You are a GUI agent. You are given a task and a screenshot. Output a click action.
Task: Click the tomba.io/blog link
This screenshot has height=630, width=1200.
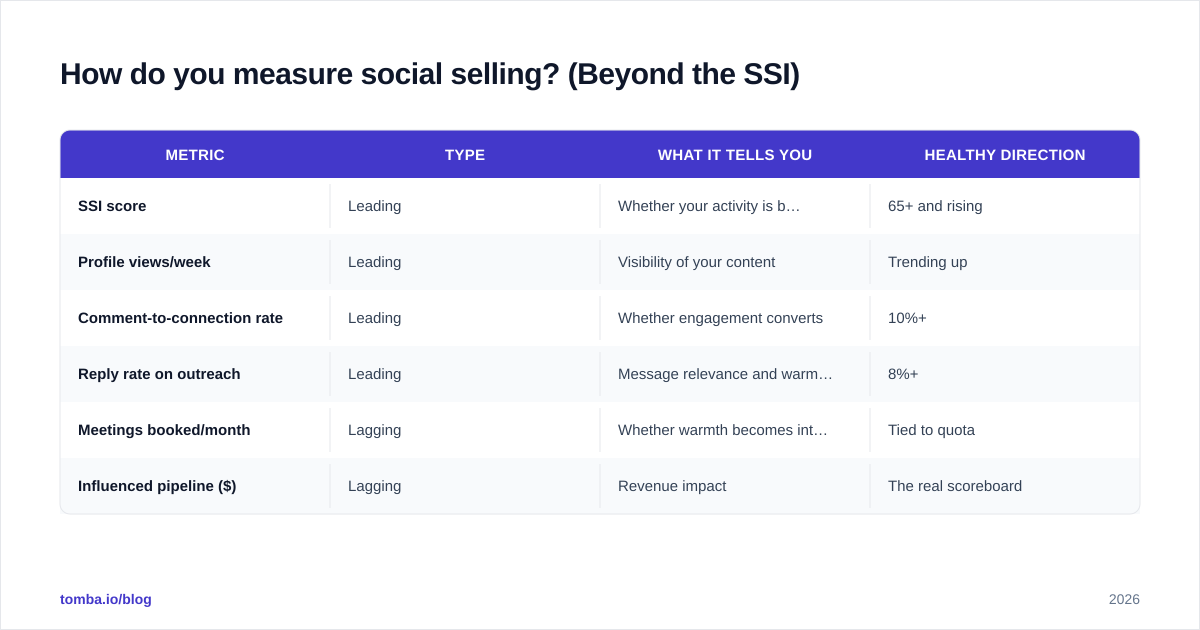pyautogui.click(x=106, y=599)
